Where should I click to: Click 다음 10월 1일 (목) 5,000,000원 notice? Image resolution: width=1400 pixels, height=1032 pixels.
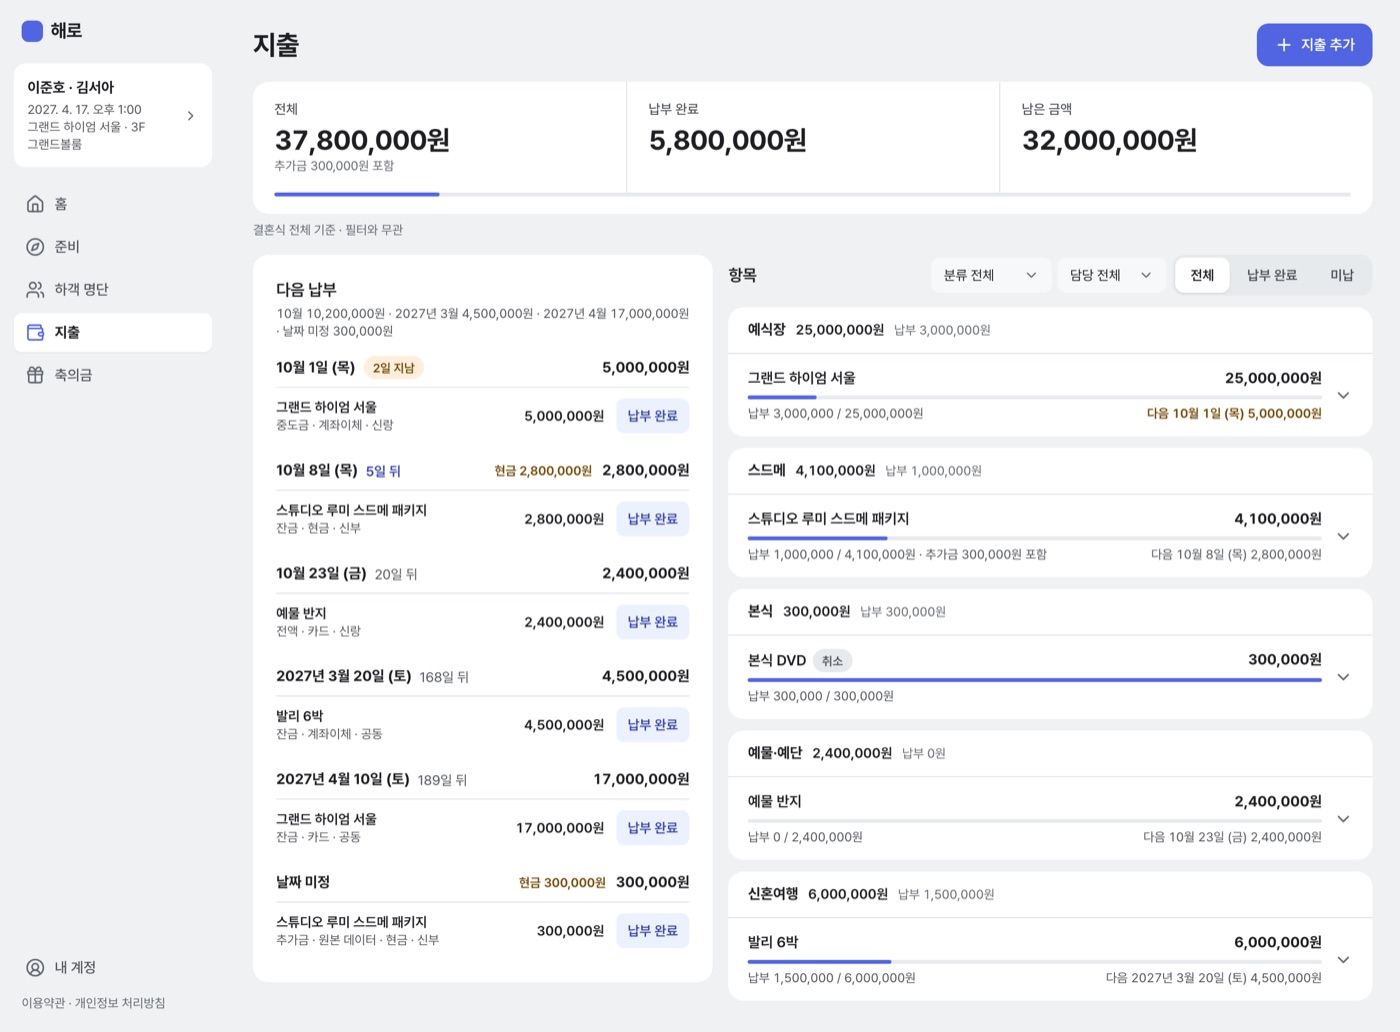1234,414
